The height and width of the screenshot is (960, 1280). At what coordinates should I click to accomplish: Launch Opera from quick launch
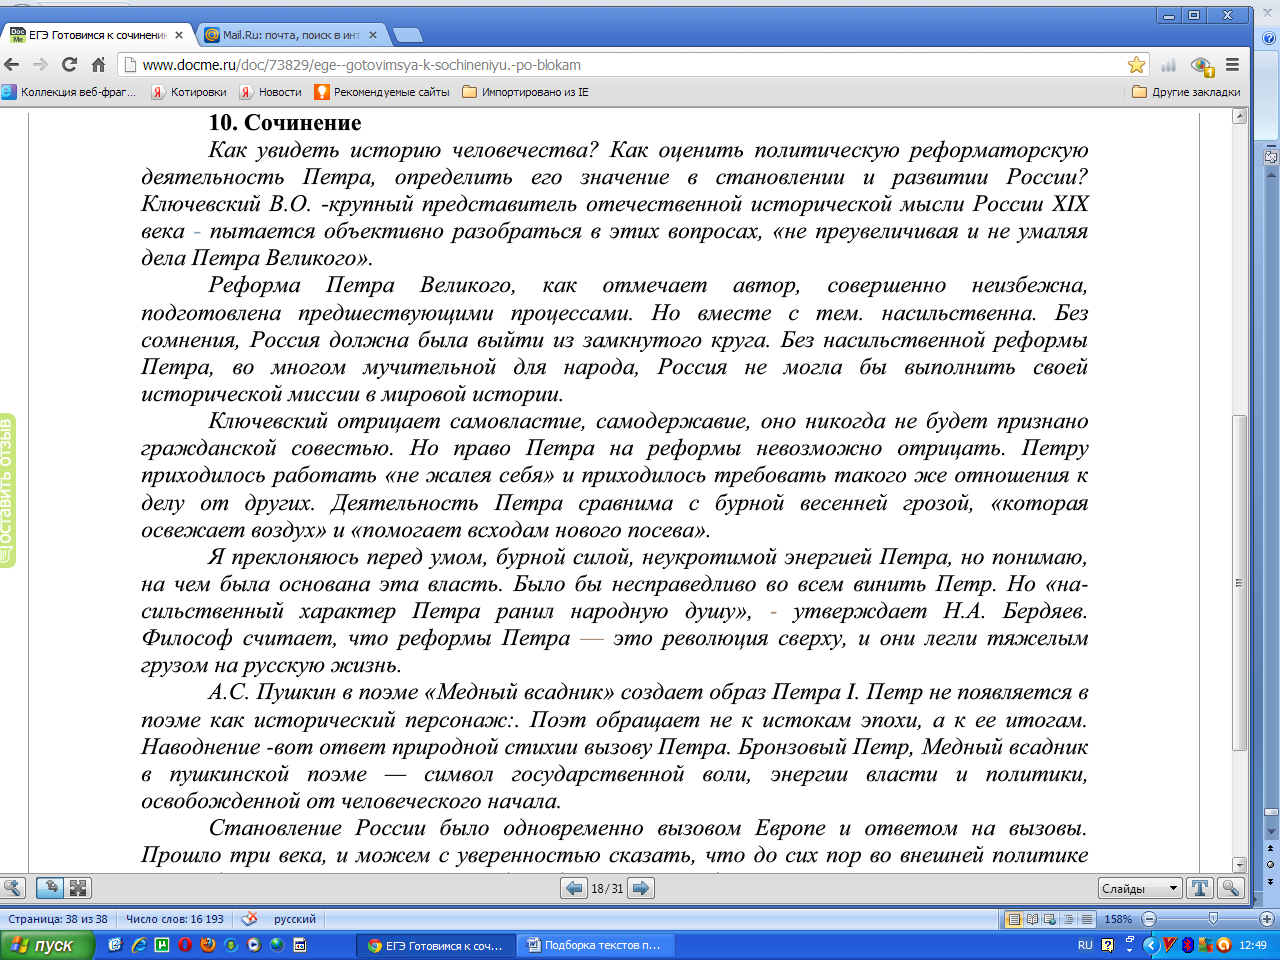(185, 945)
